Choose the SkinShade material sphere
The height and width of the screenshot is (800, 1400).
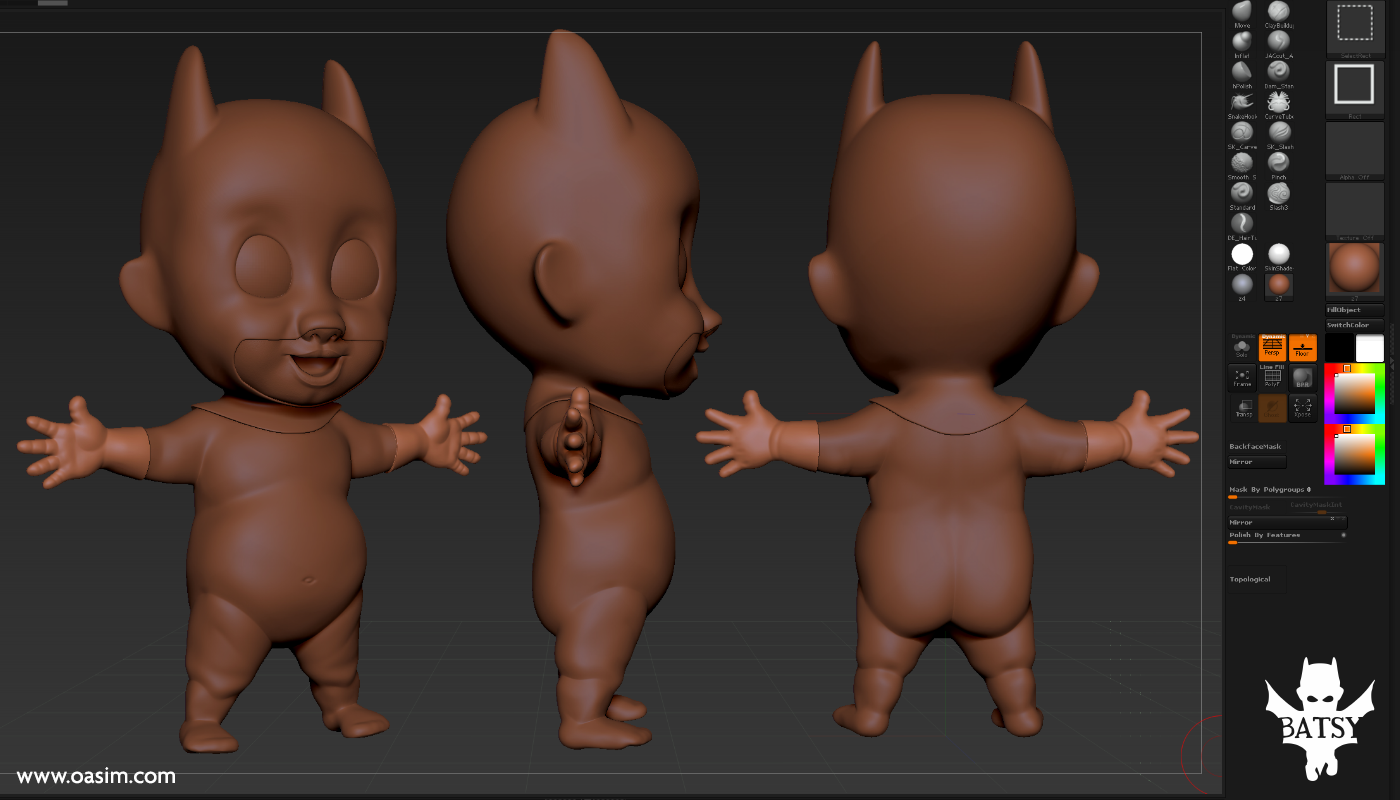point(1278,253)
